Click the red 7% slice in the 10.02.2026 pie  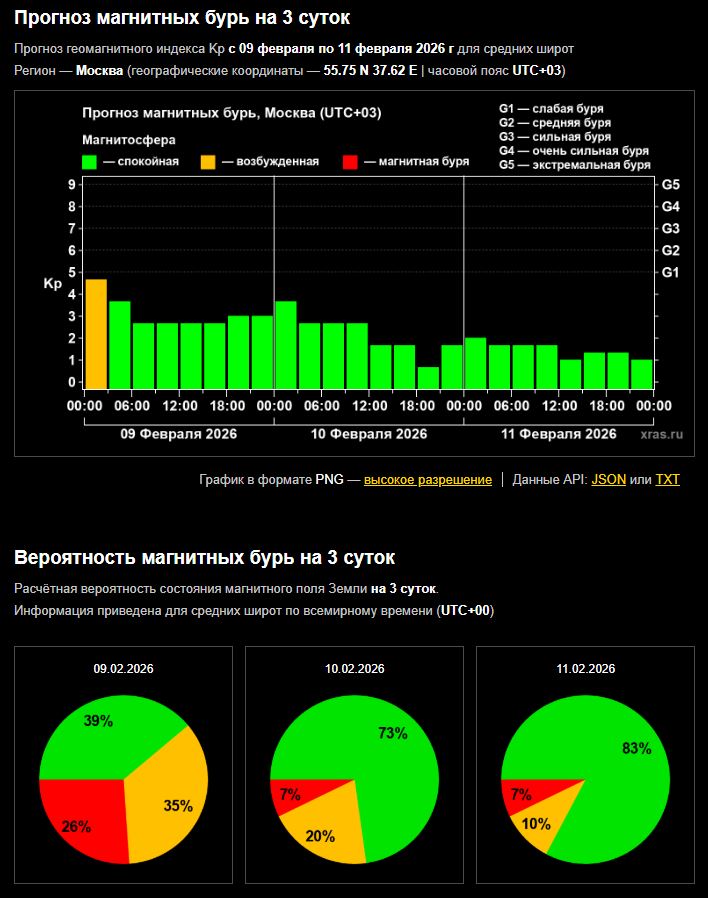[287, 797]
